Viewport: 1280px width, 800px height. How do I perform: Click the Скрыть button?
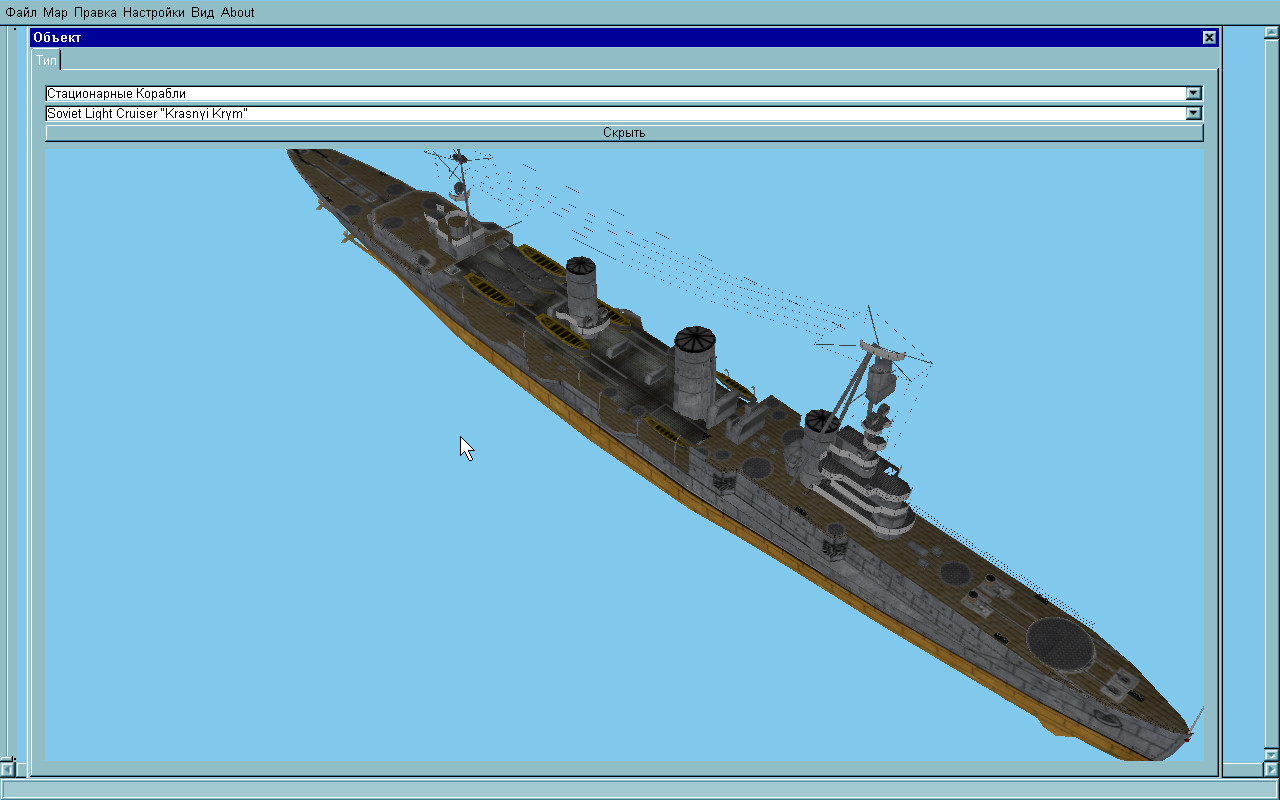point(624,133)
